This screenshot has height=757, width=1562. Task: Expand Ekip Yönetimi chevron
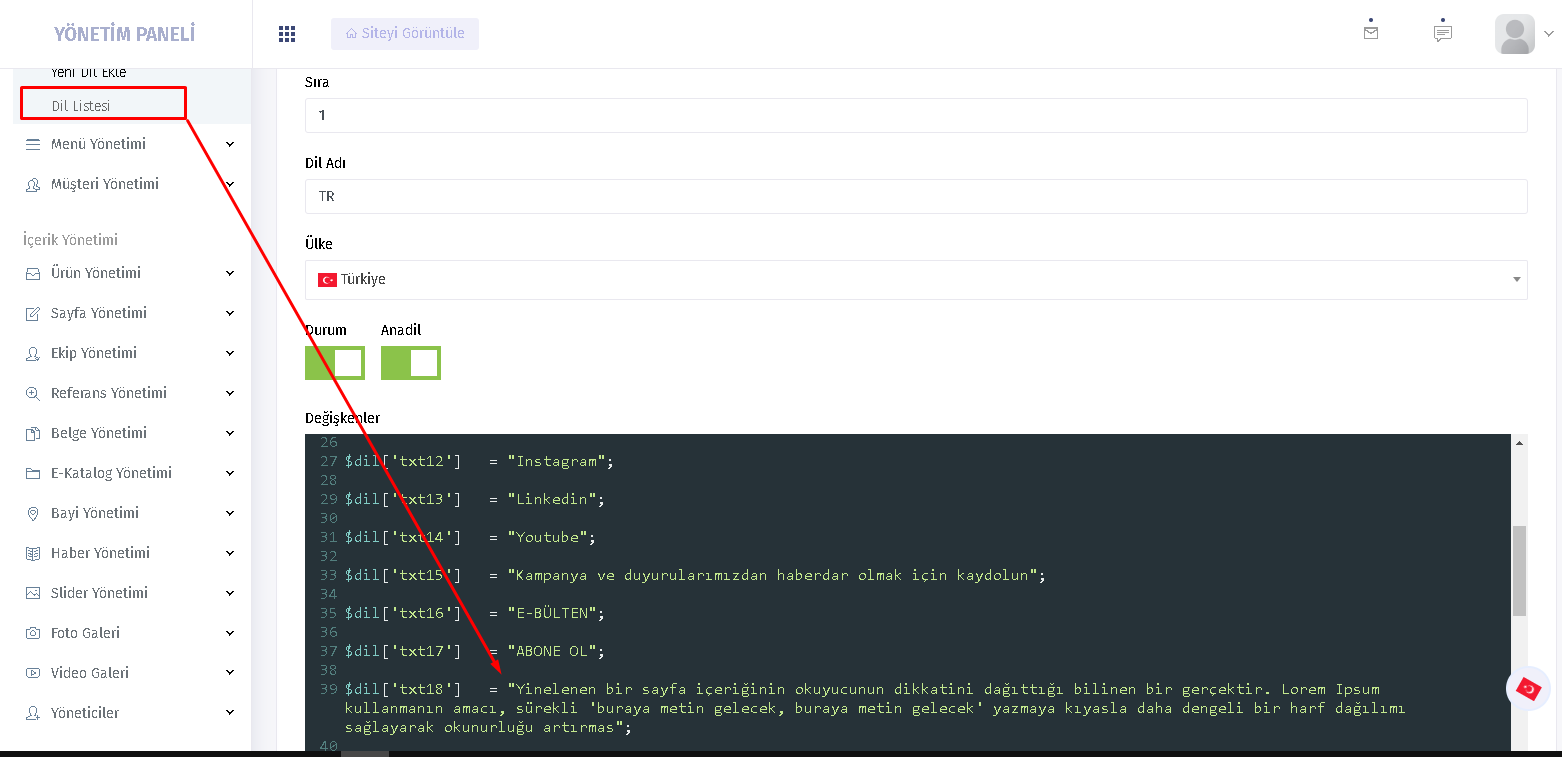(x=230, y=353)
